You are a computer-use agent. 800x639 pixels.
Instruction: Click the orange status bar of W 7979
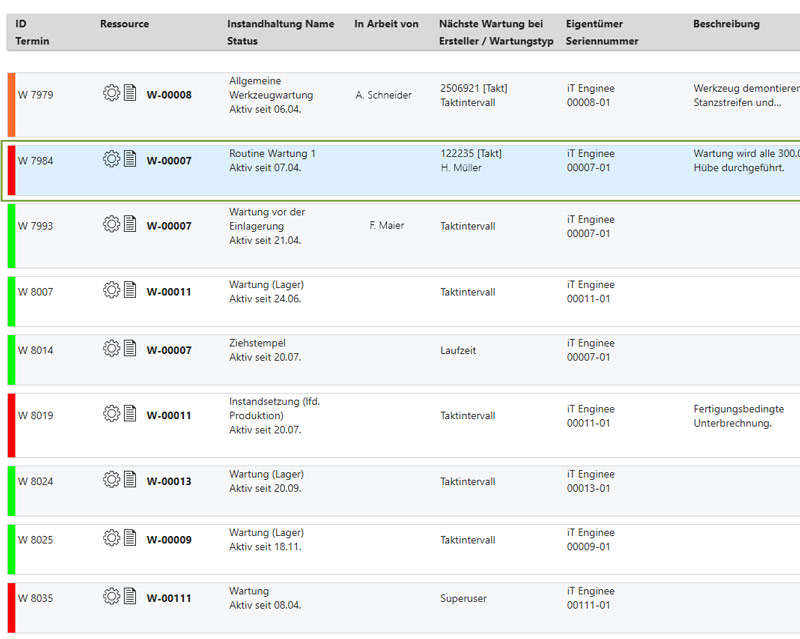point(11,103)
